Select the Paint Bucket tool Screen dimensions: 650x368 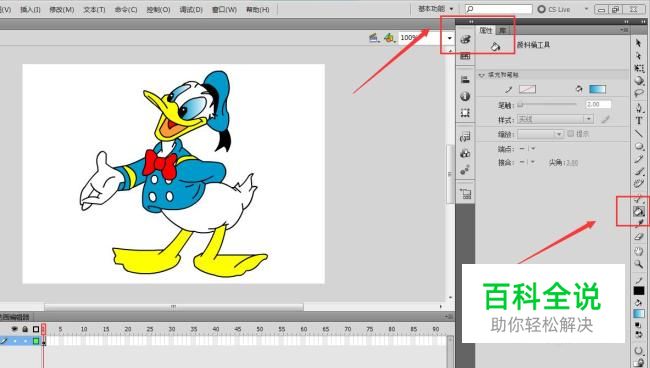639,212
